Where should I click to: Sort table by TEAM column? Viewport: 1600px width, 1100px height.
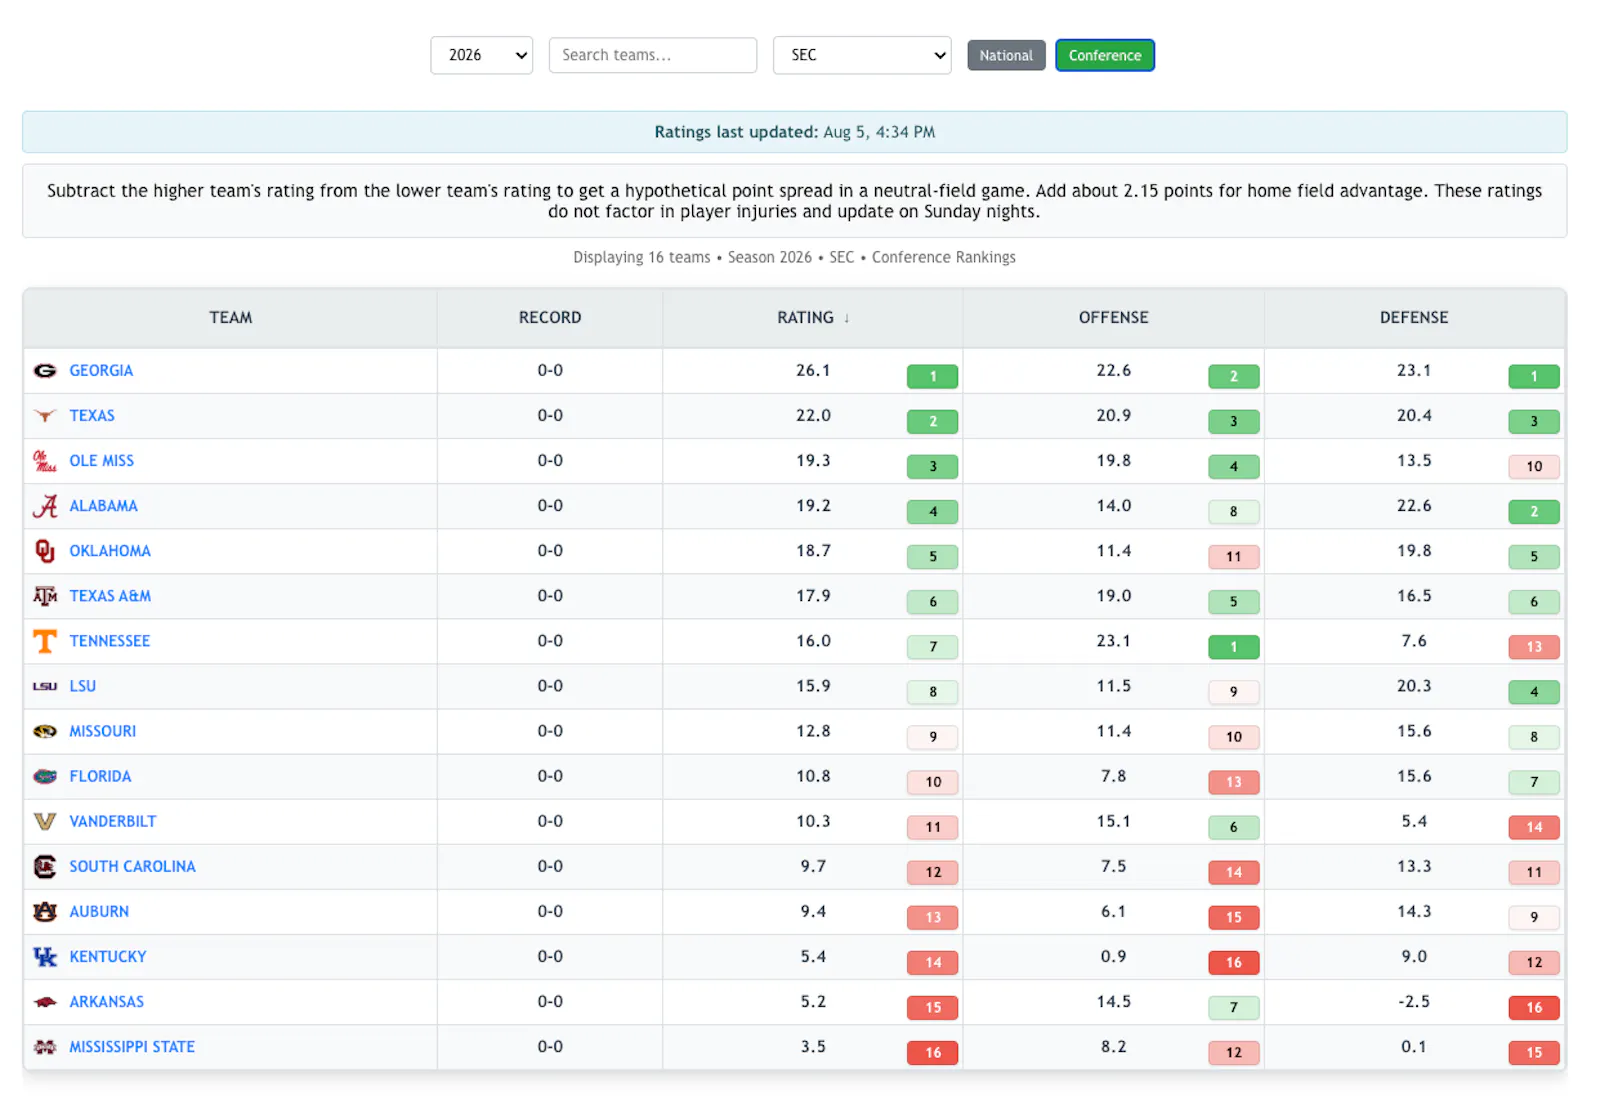[231, 318]
